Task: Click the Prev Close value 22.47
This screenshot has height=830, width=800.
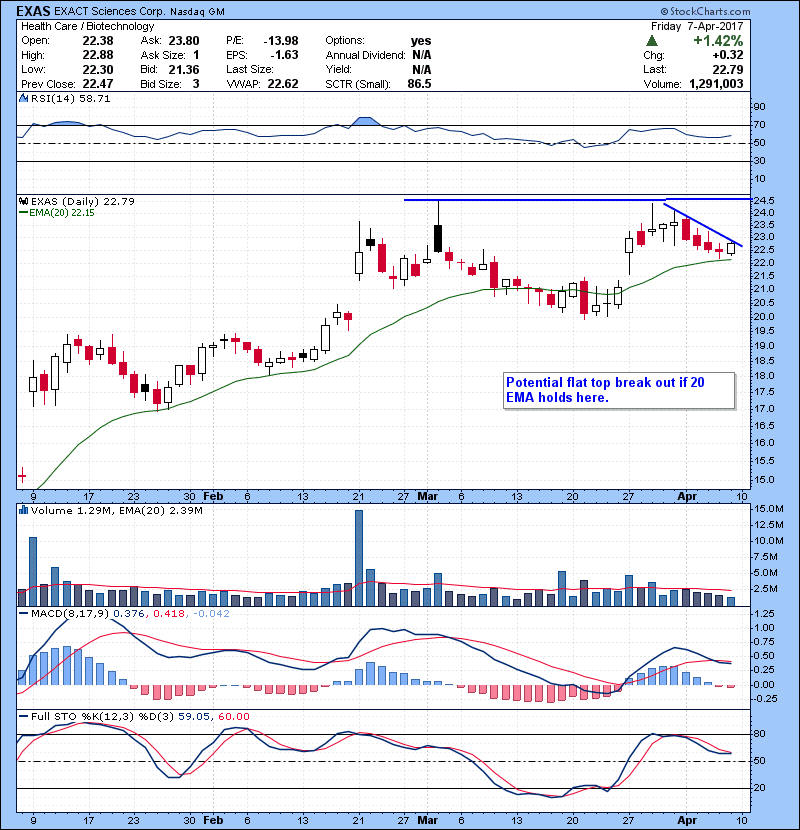Action: pos(97,84)
